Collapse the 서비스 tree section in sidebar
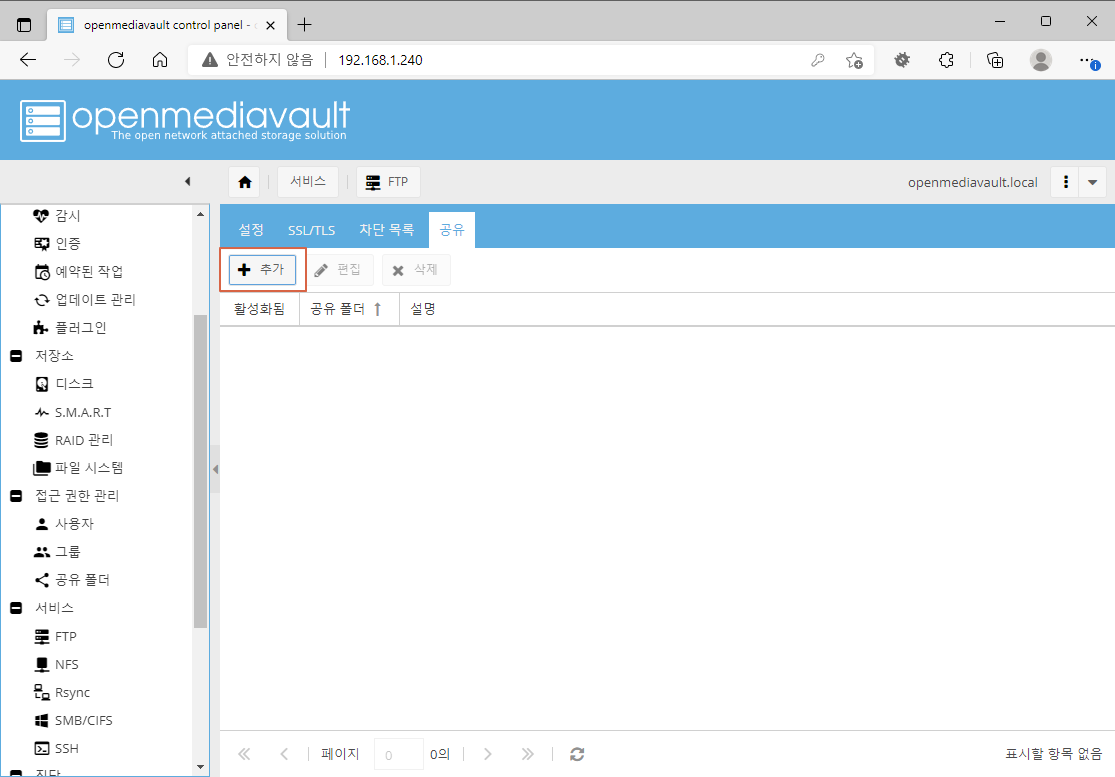 (16, 608)
